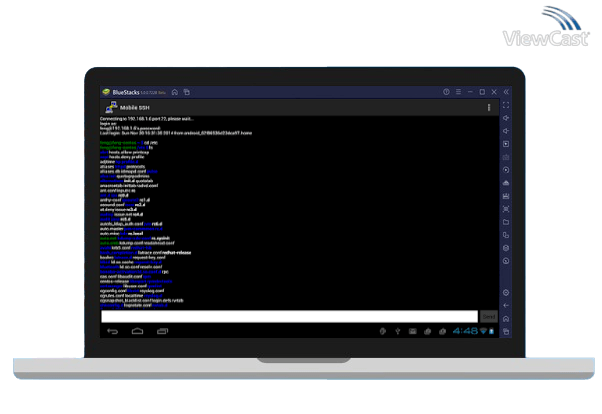This screenshot has height=414, width=602.
Task: Tap the Android back navigation button
Action: (112, 331)
